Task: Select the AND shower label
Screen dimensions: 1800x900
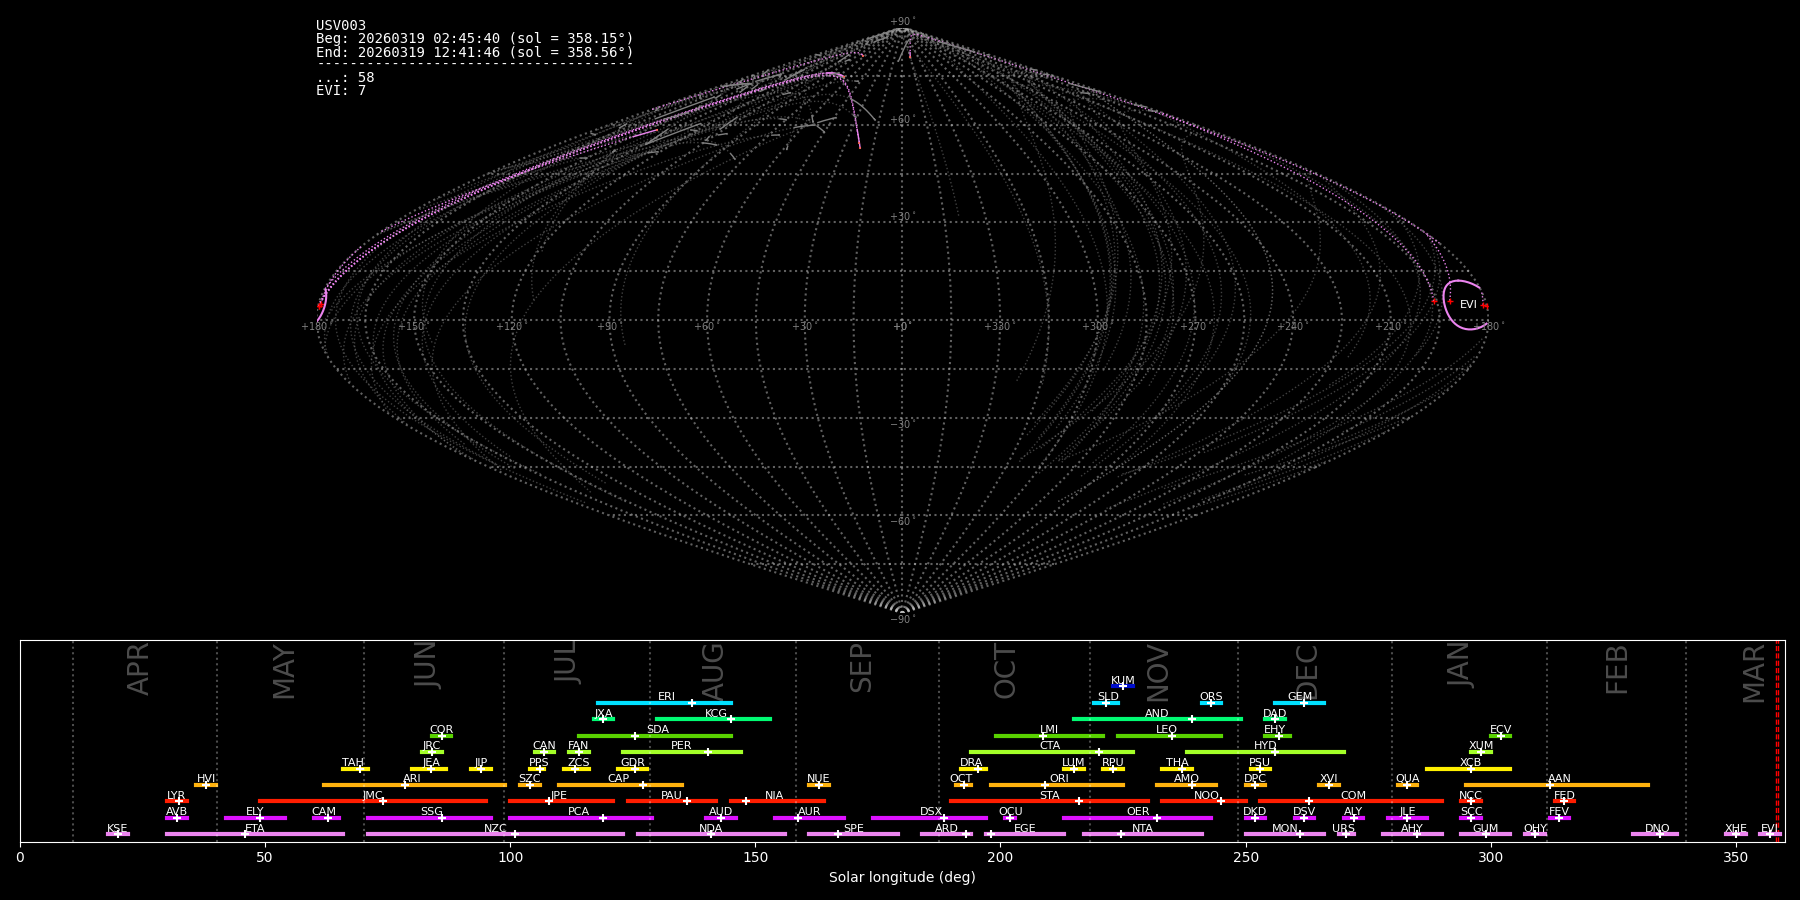Action: point(1157,714)
